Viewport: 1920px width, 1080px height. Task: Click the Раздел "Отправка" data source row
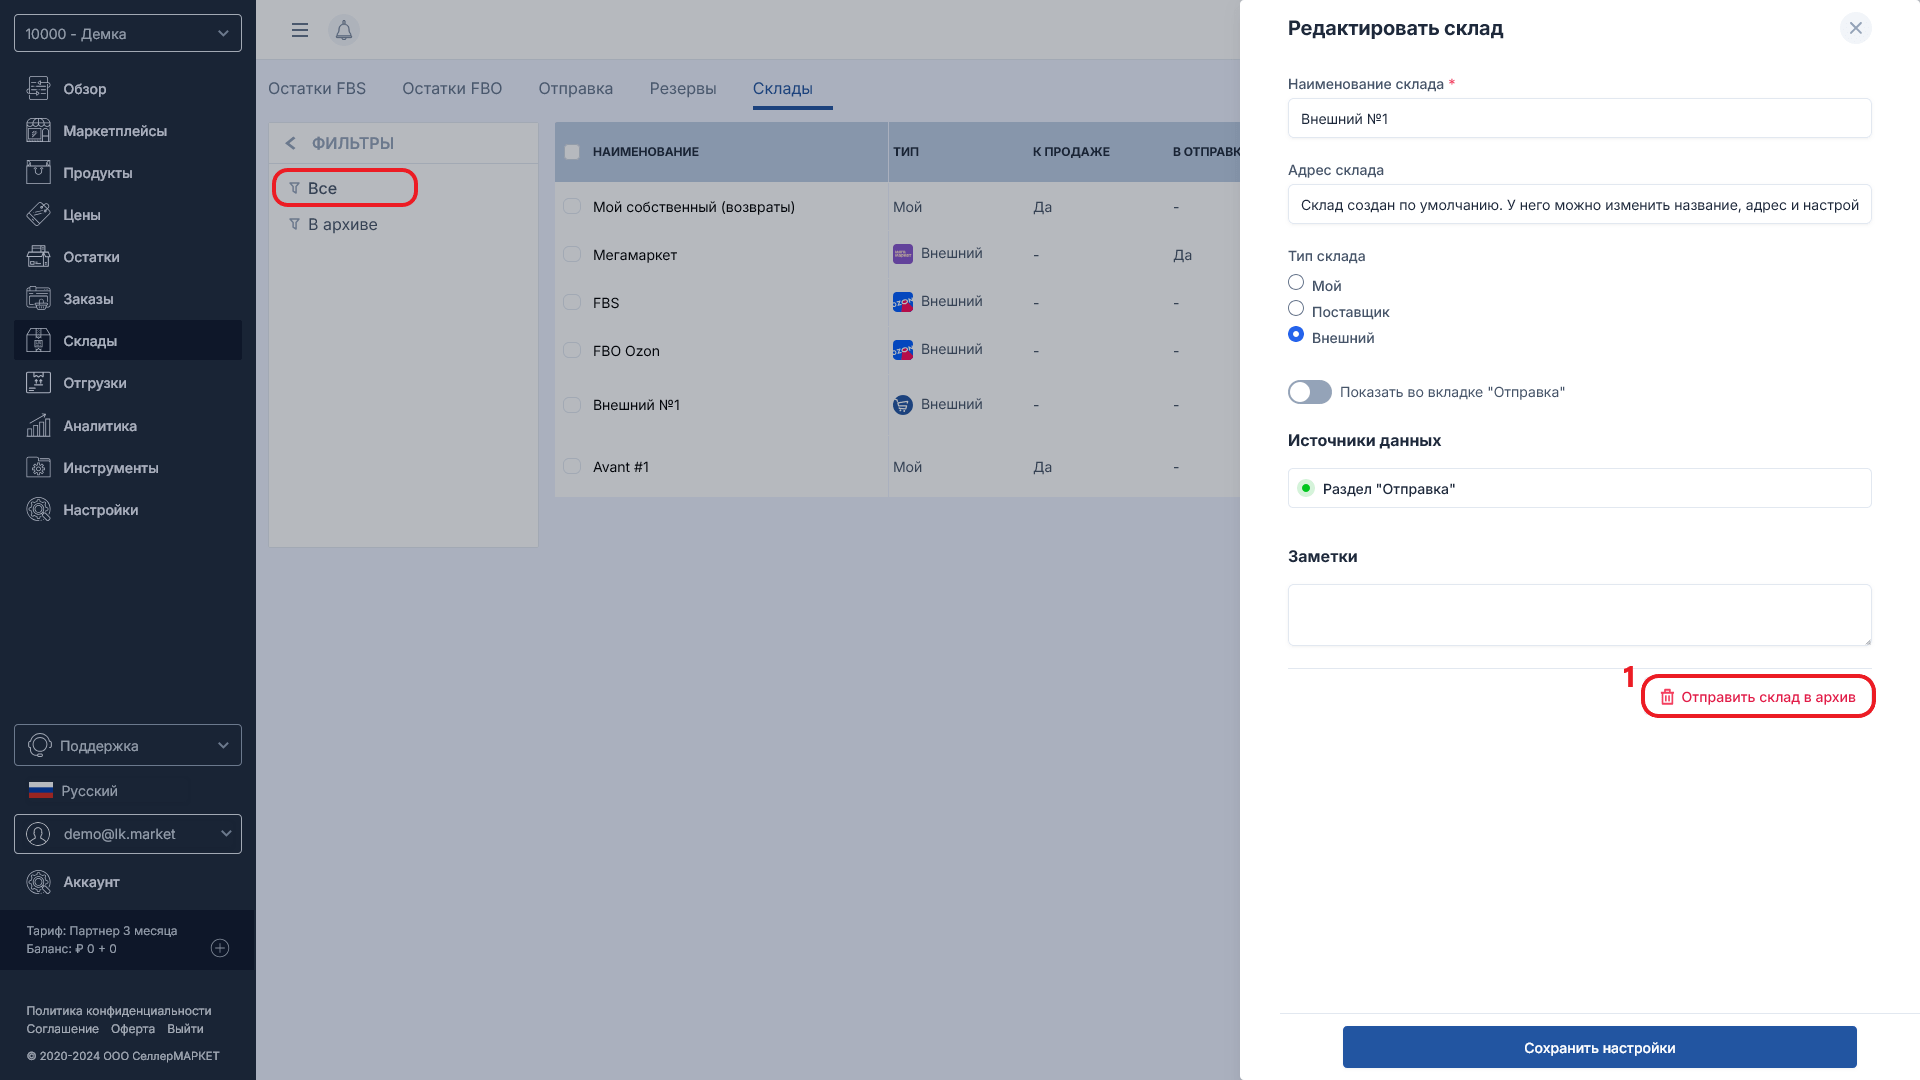click(1580, 488)
